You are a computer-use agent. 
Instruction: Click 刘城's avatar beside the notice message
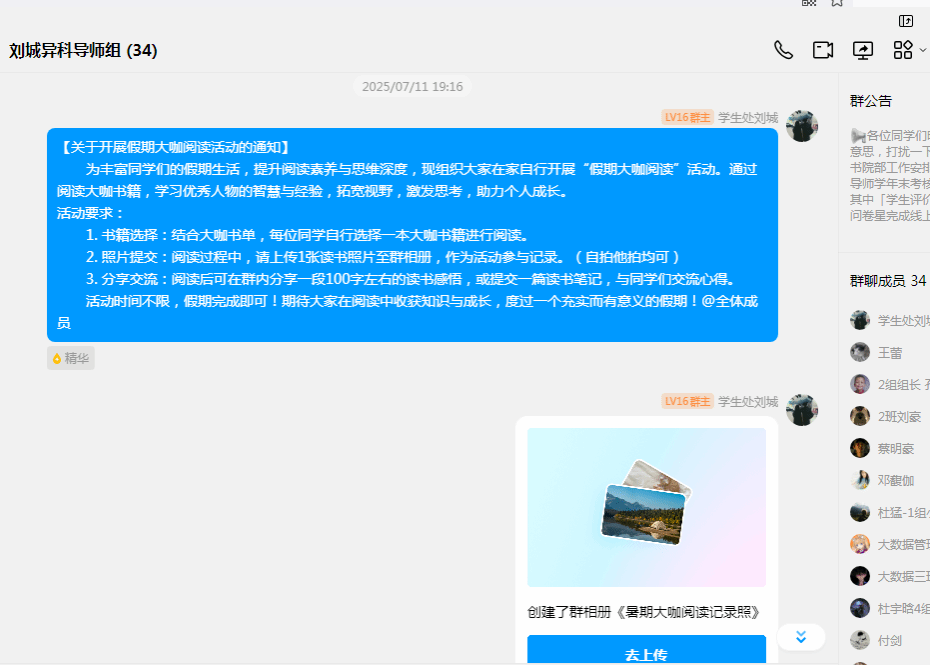802,126
